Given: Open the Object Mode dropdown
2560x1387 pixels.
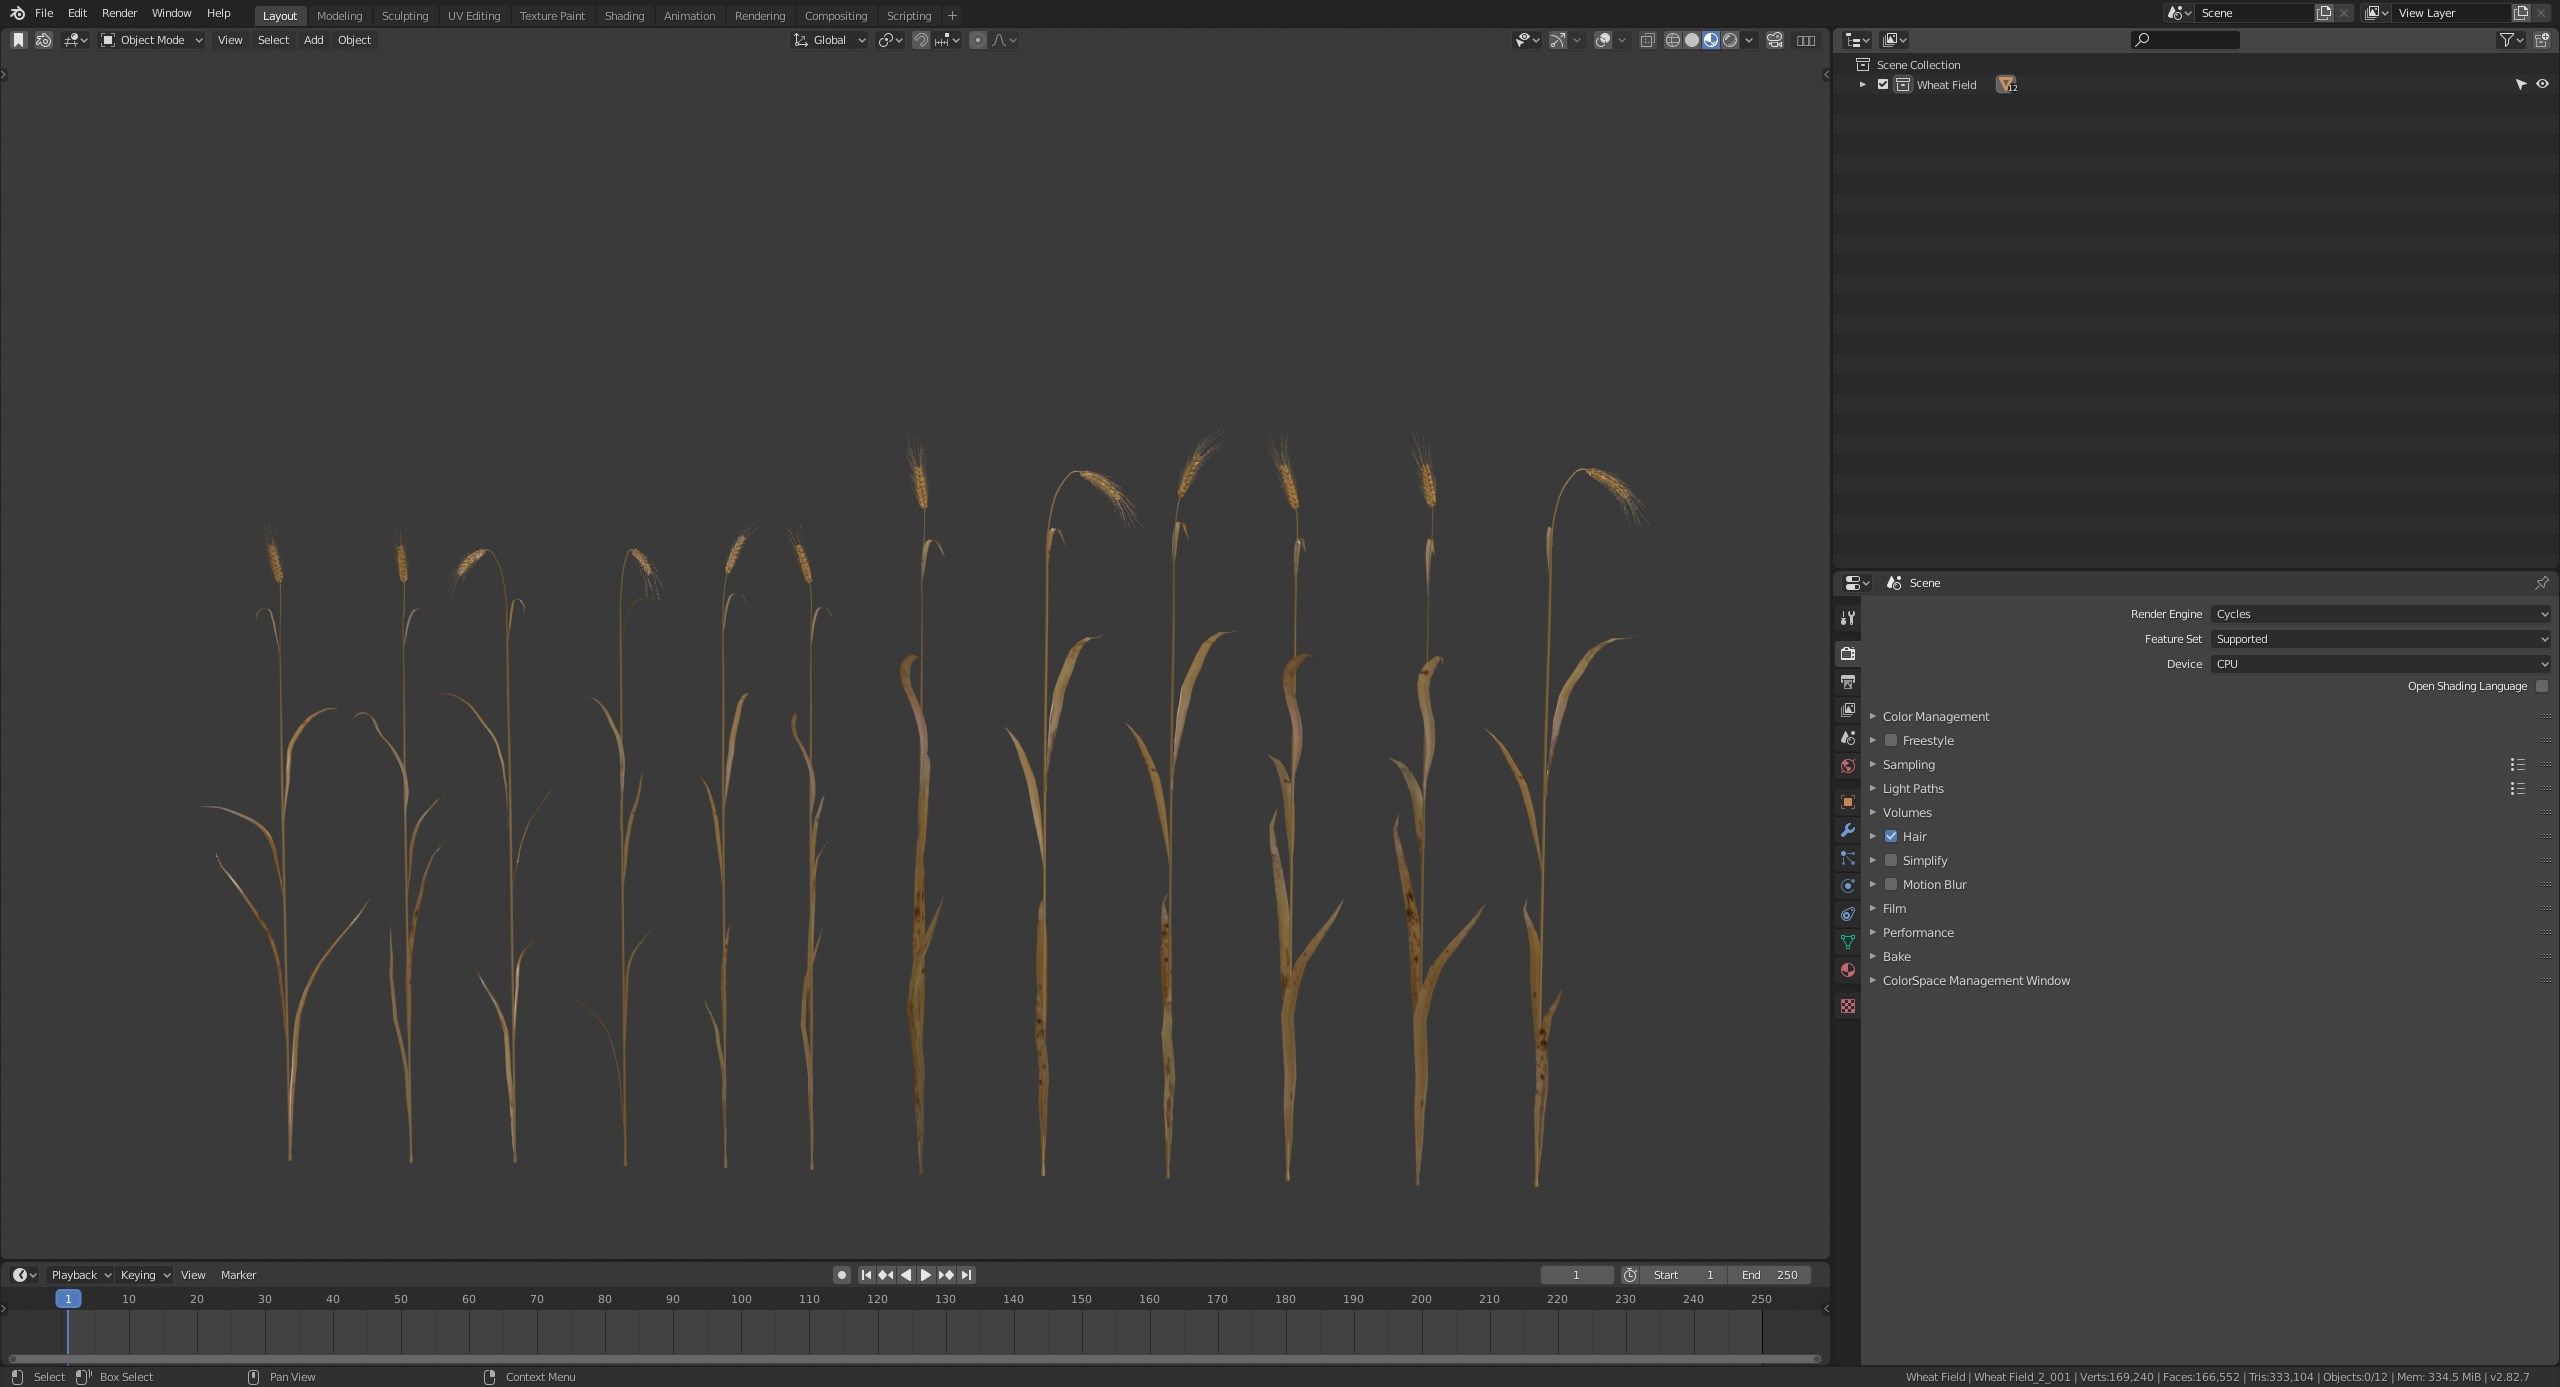Looking at the screenshot, I should (x=152, y=40).
